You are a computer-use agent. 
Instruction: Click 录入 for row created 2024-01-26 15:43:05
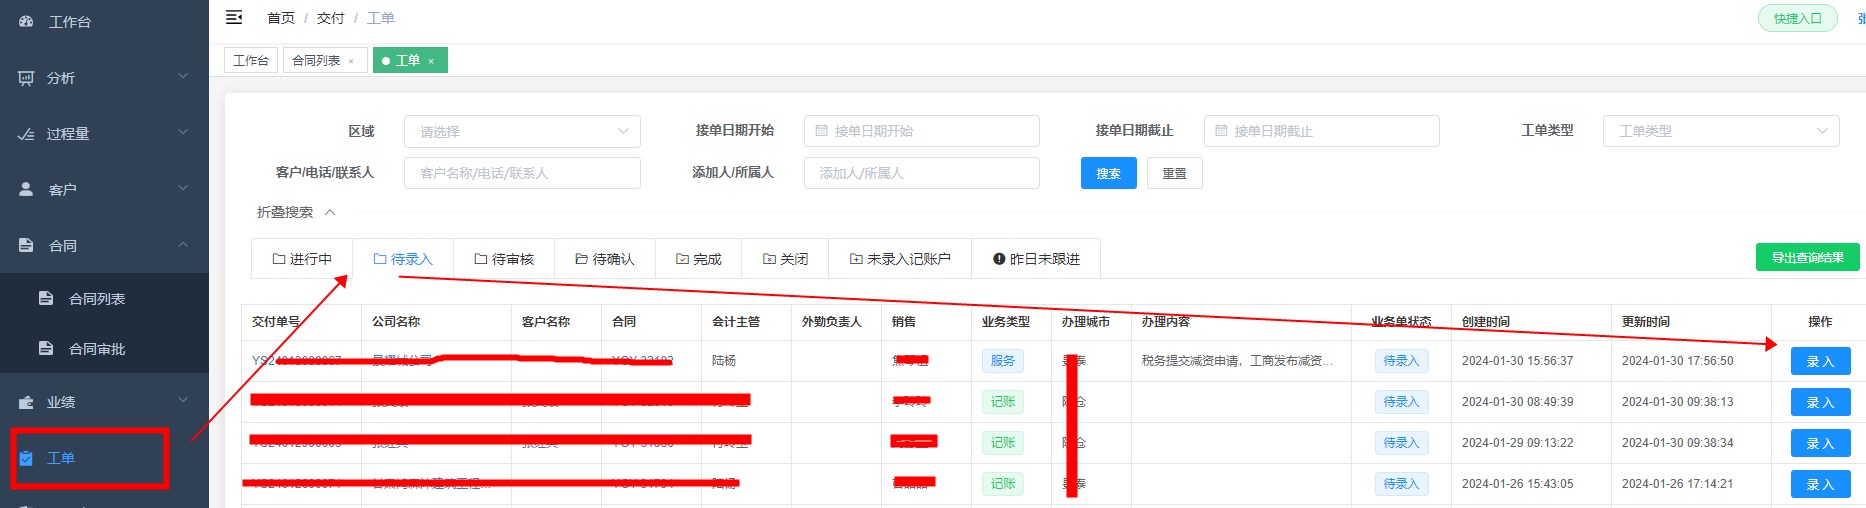coord(1820,484)
